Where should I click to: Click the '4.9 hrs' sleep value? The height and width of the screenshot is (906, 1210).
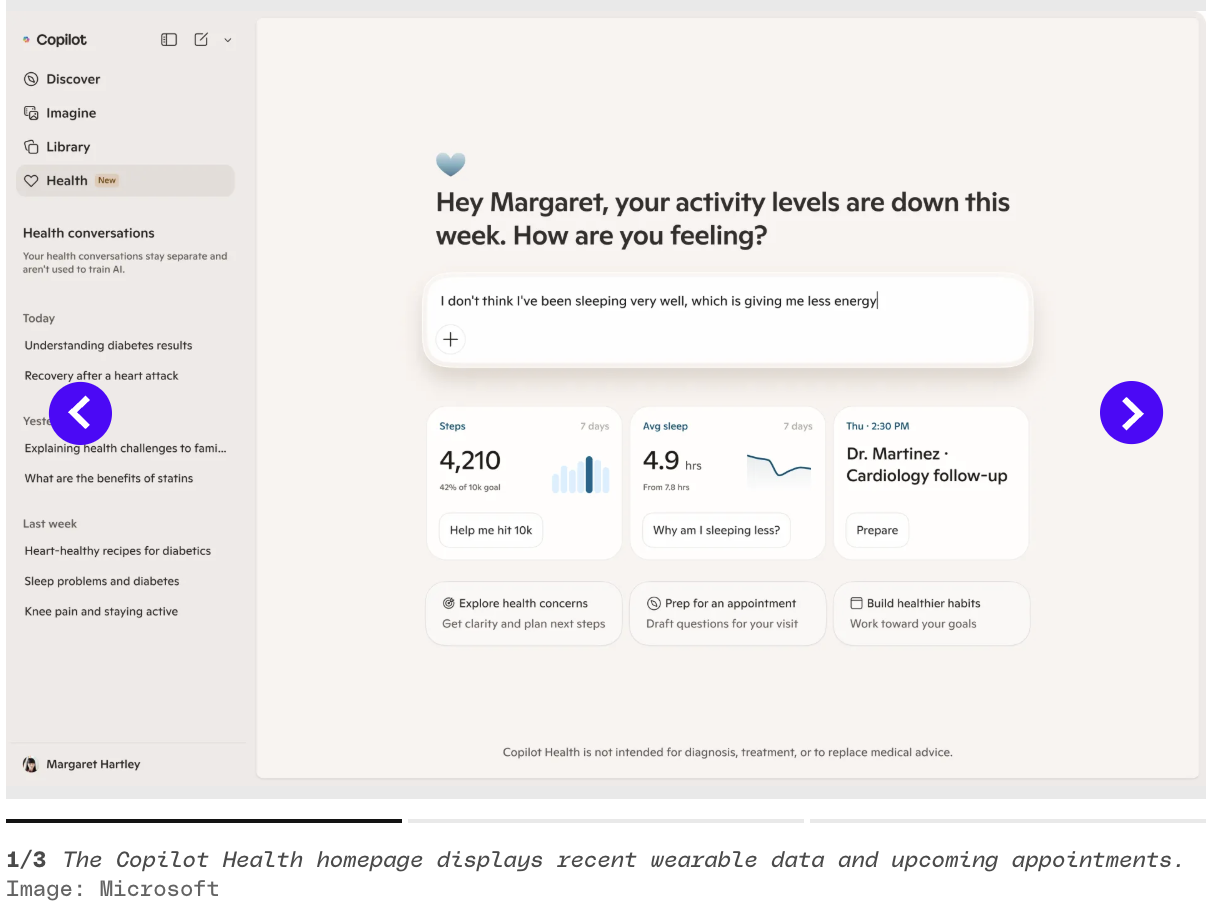pyautogui.click(x=672, y=461)
